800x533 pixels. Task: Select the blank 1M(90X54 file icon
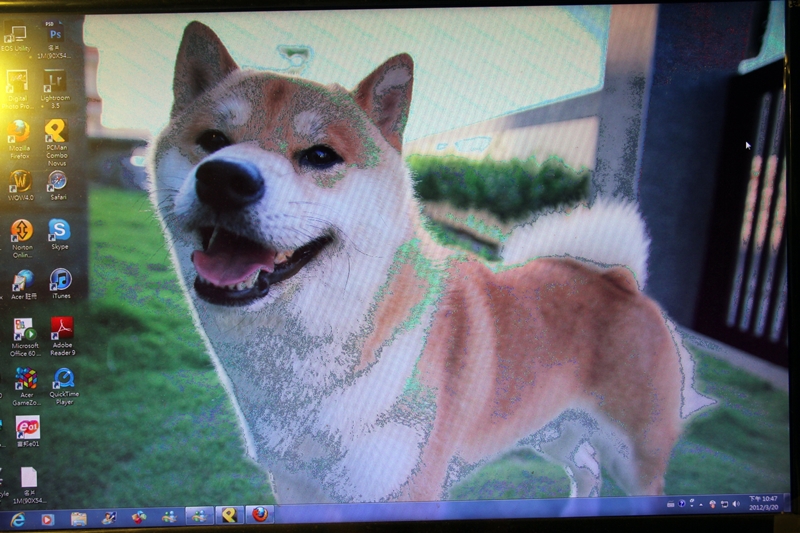[29, 486]
